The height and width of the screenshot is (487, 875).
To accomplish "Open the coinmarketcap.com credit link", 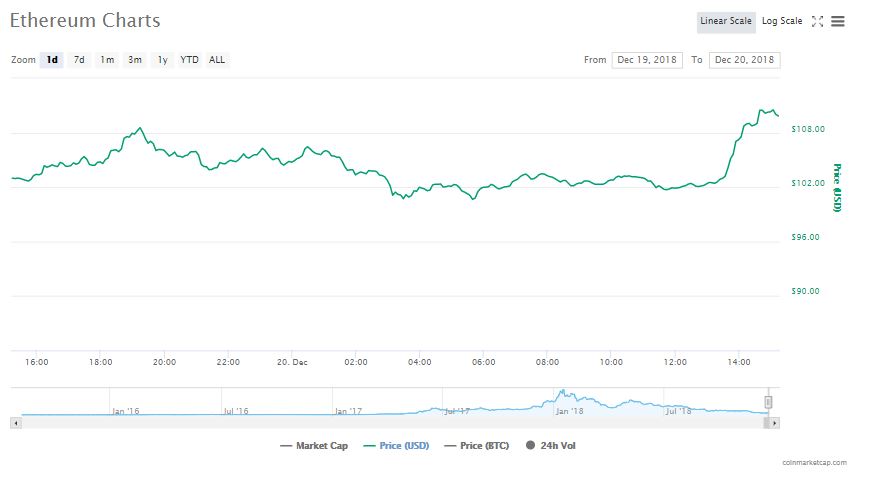I will click(x=814, y=462).
